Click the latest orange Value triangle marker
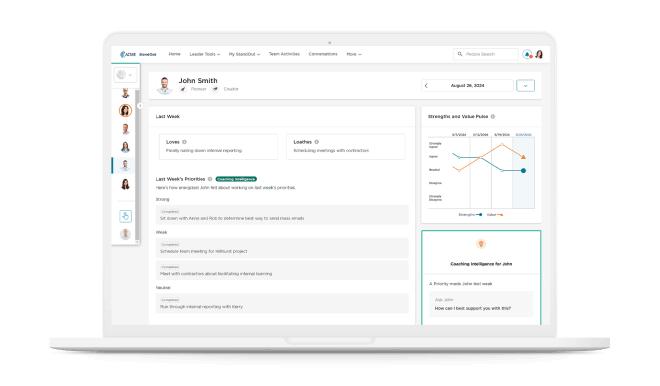Screen dimensions: 660x386 (523, 157)
